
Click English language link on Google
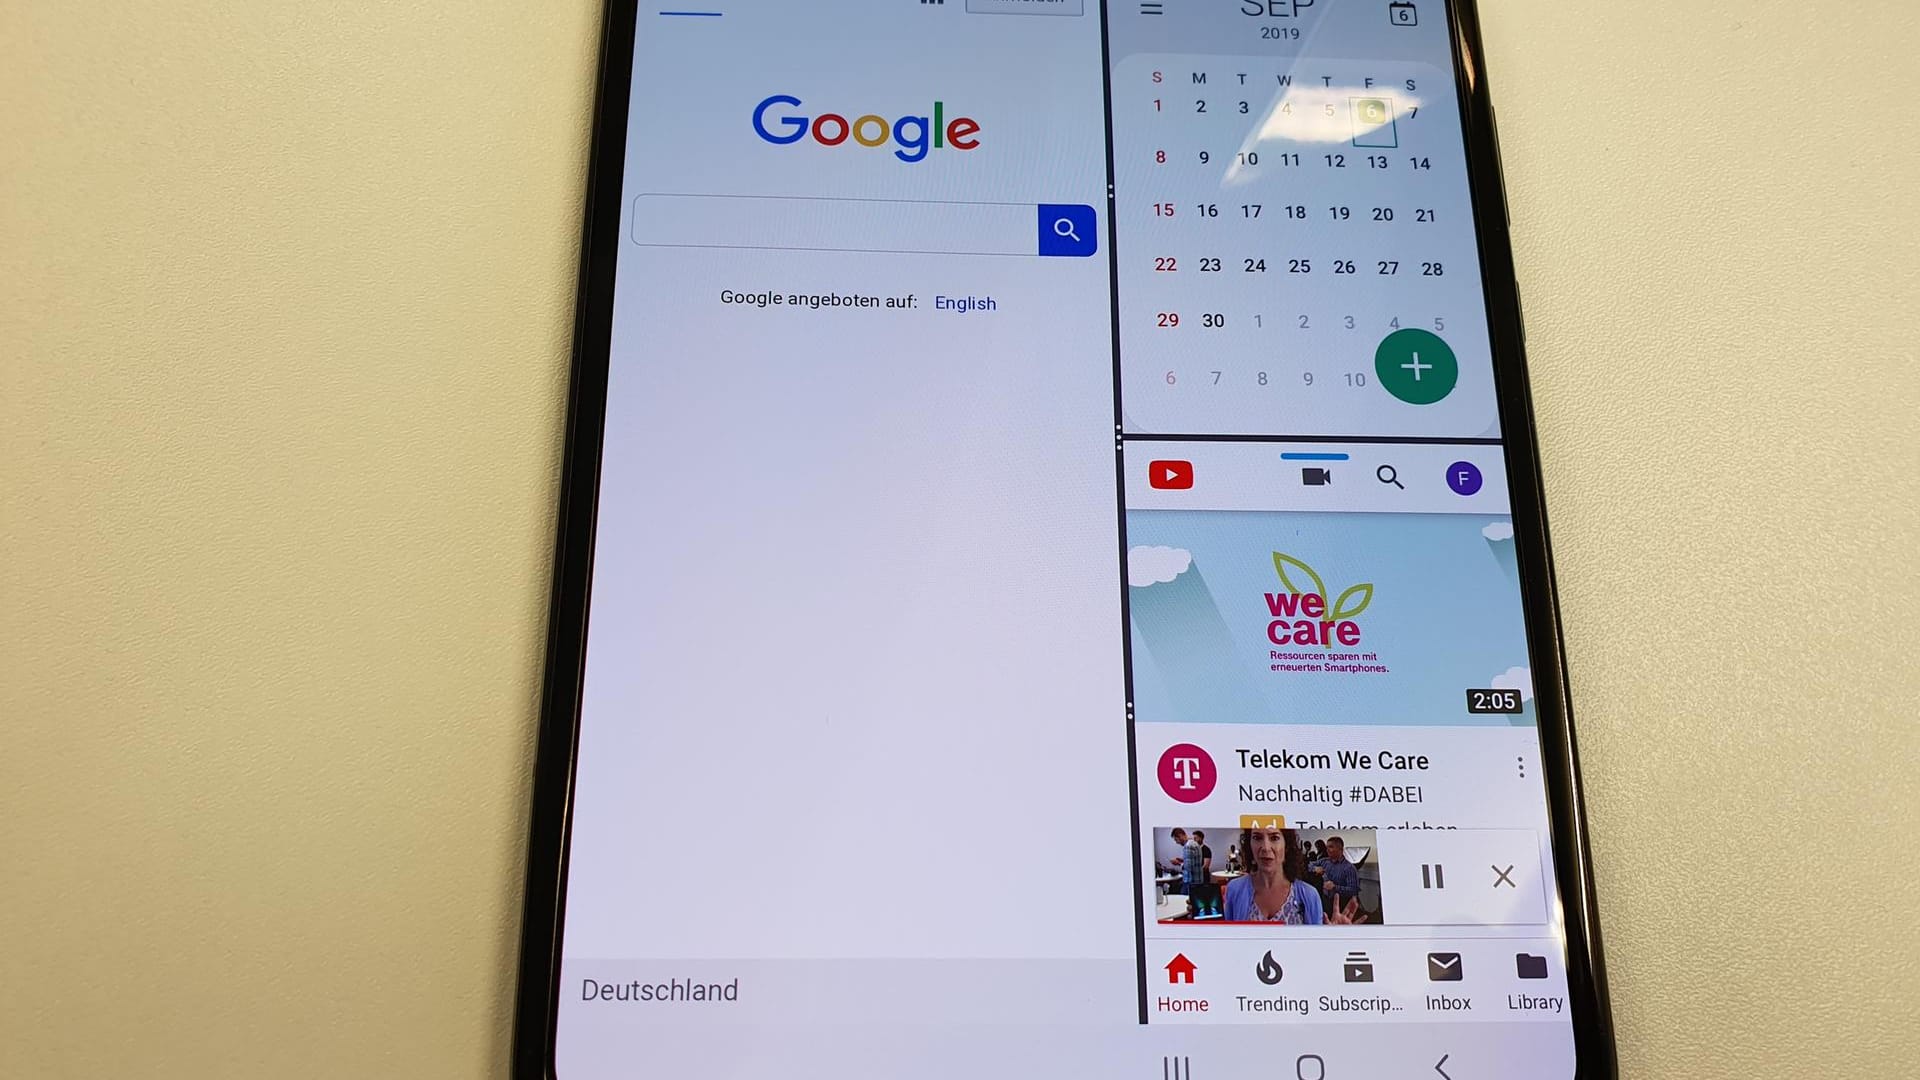tap(963, 302)
